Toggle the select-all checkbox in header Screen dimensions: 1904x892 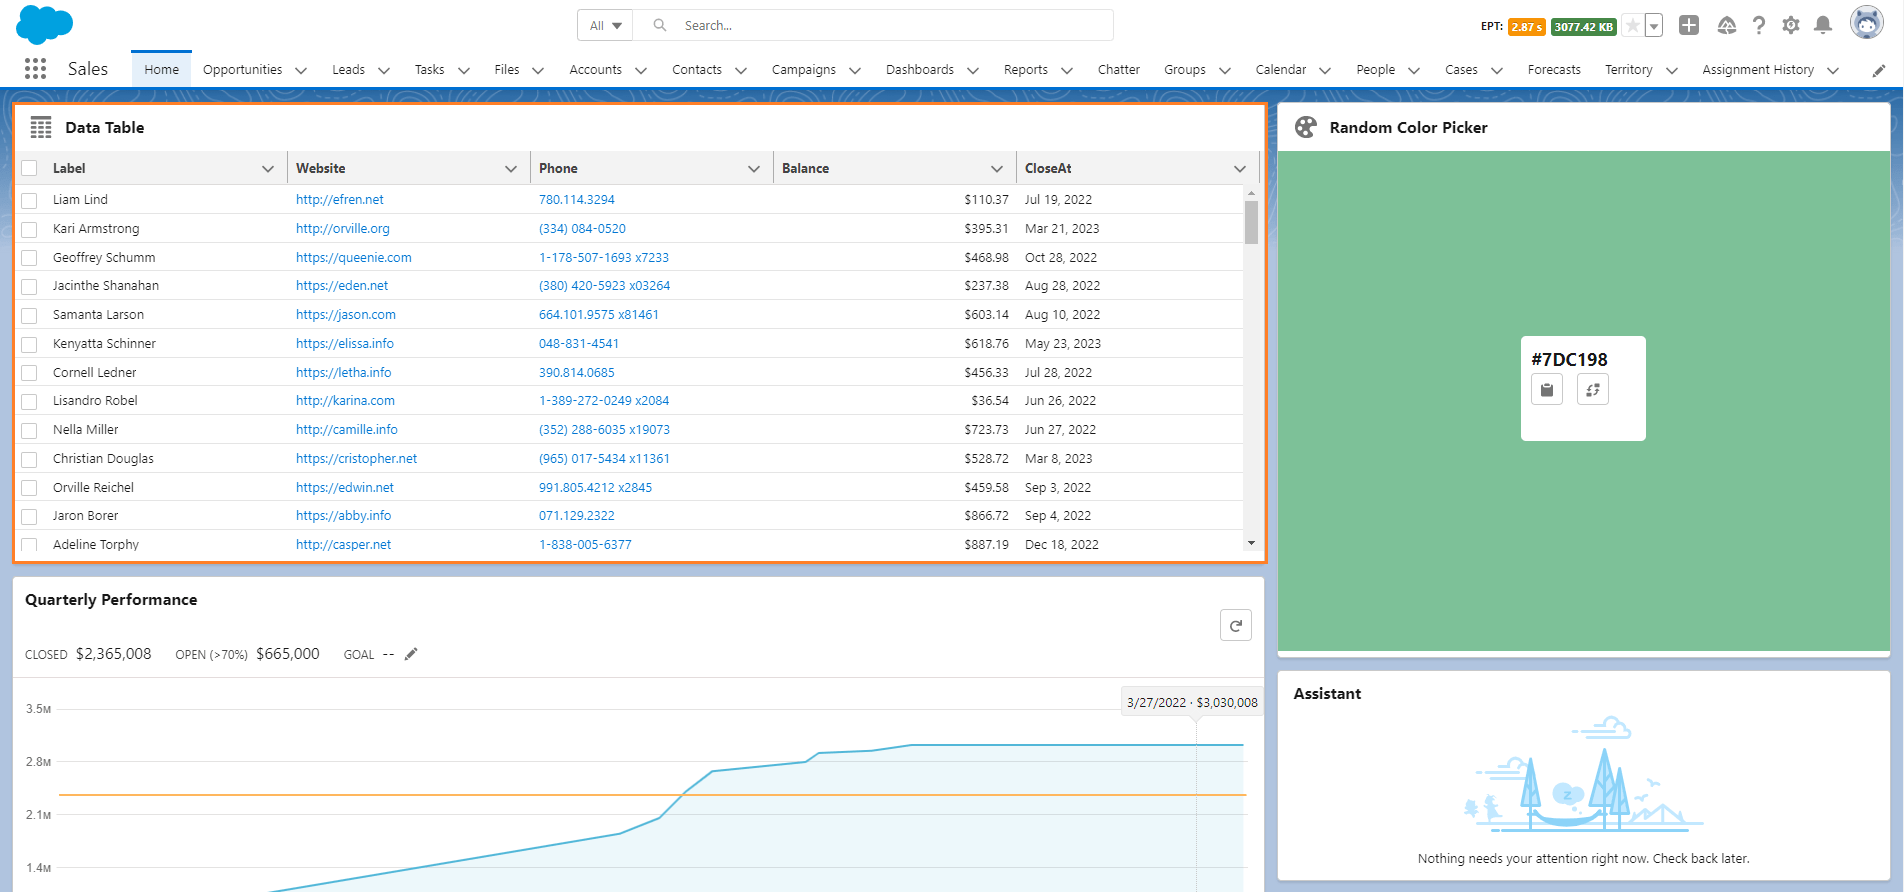[30, 168]
